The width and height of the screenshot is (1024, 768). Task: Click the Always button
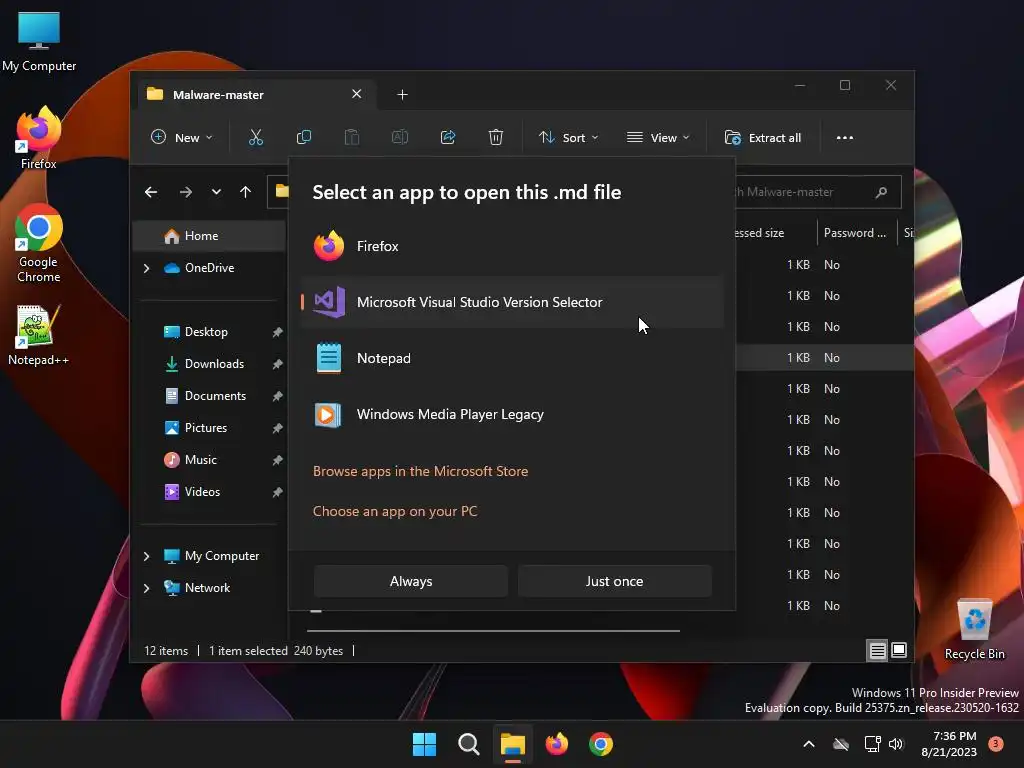tap(411, 581)
